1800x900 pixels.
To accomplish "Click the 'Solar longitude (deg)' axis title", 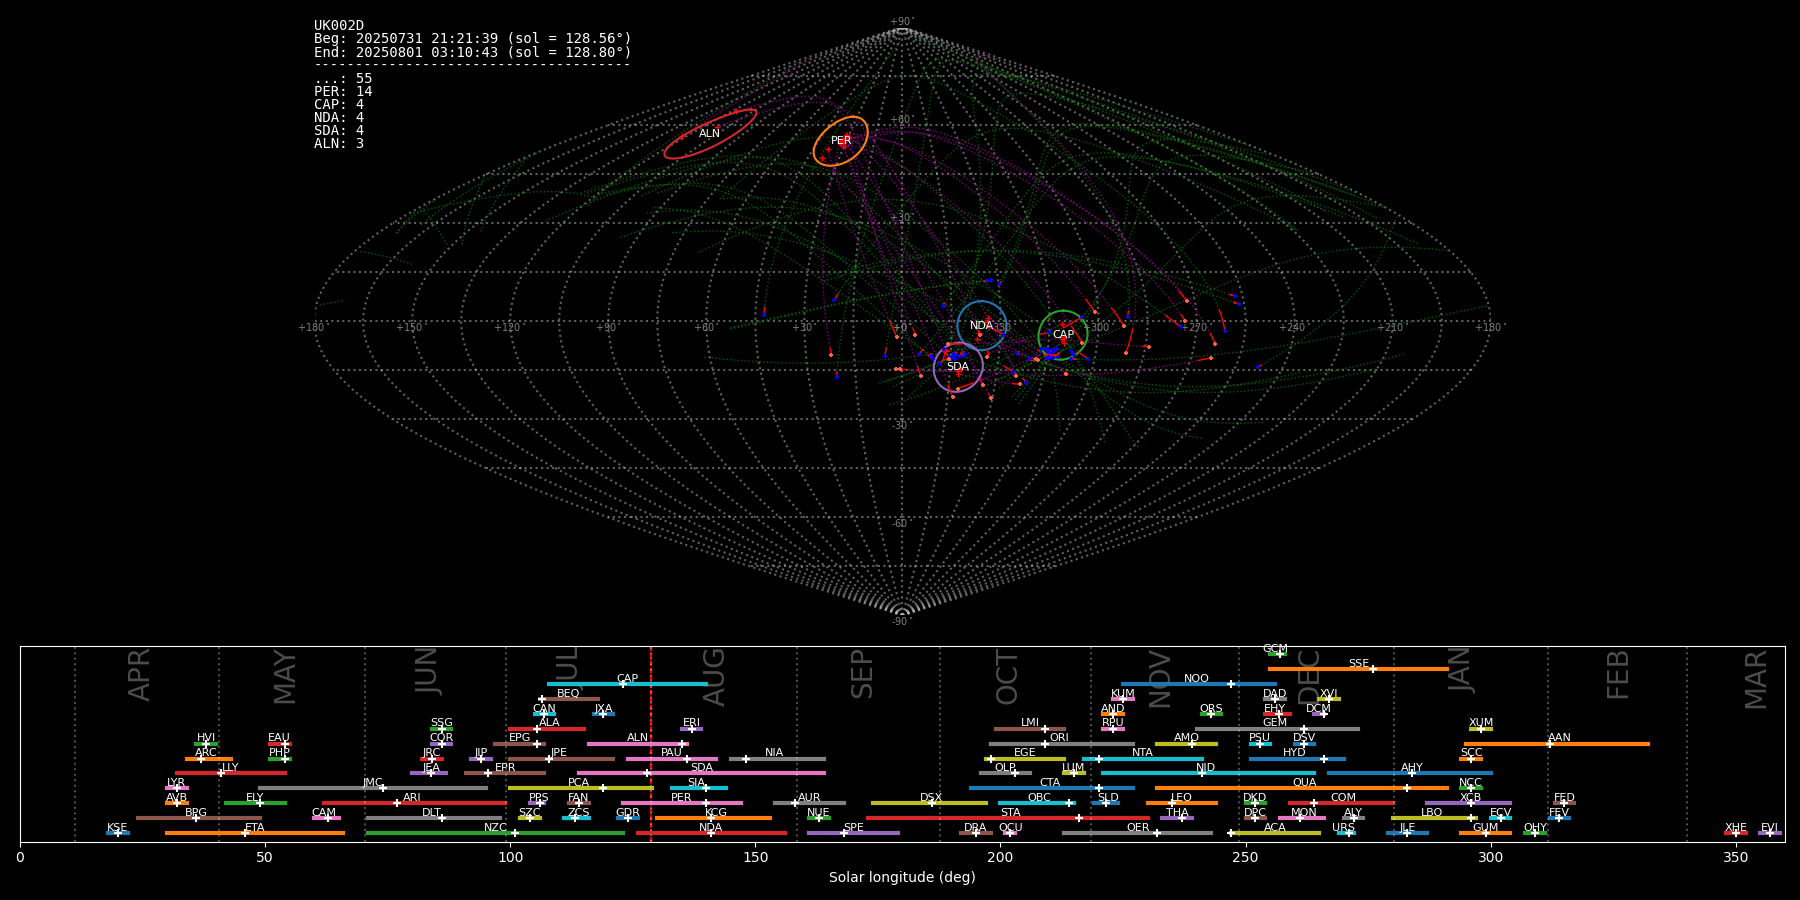I will (902, 877).
